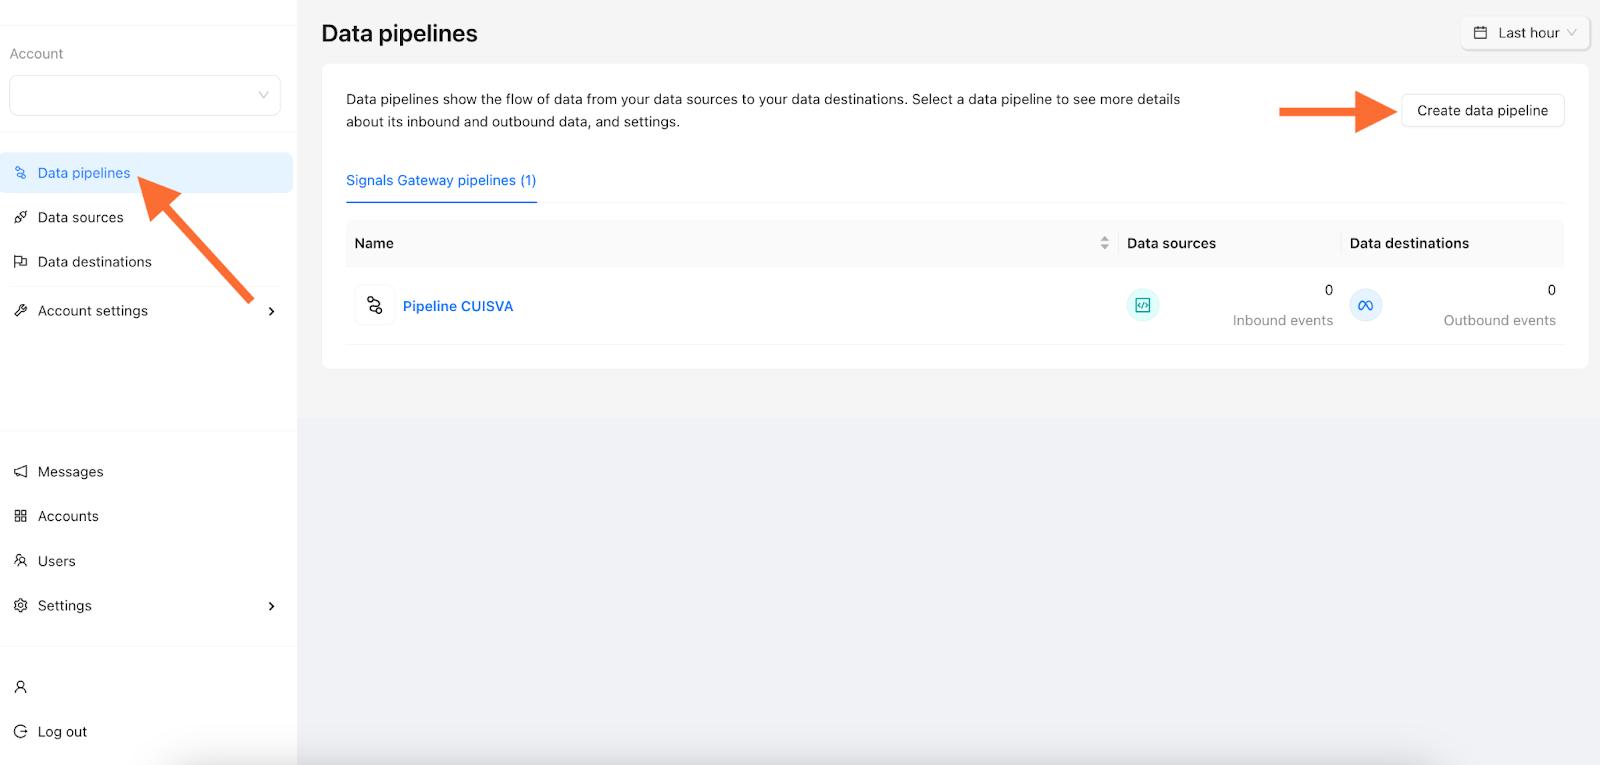
Task: Open the Pipeline CUISVA link
Action: click(458, 306)
